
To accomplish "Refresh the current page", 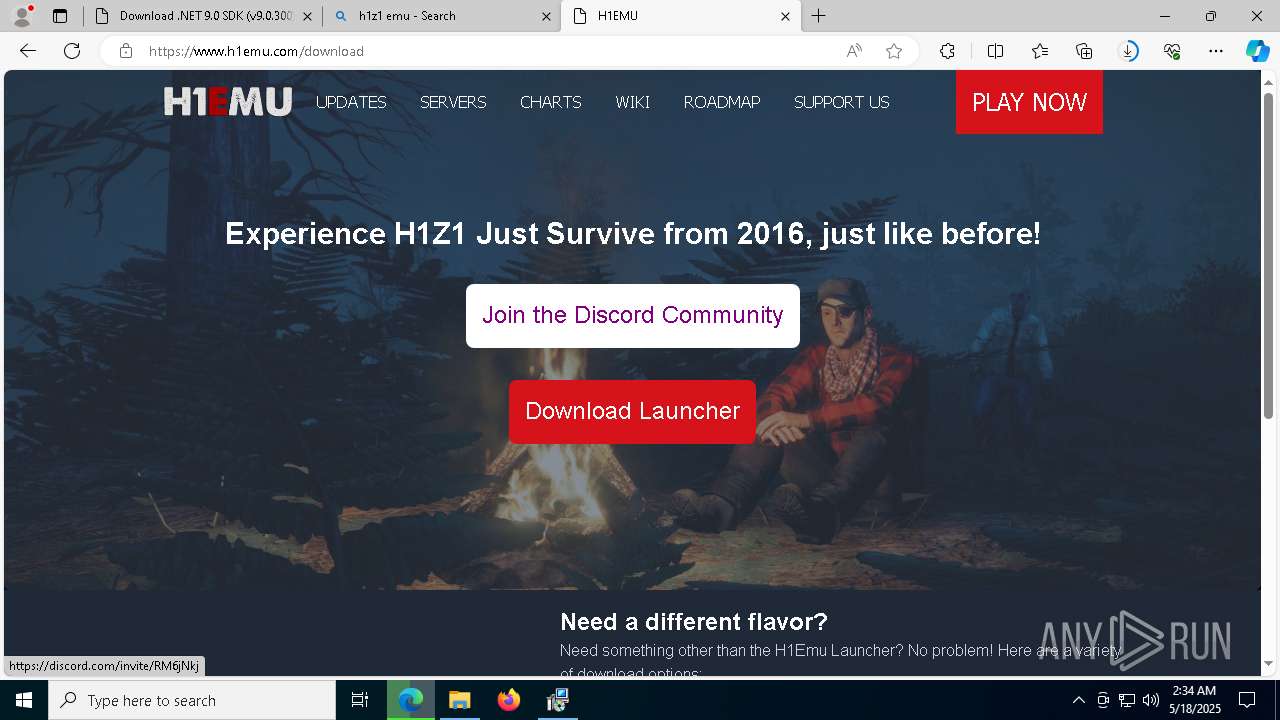I will tap(72, 51).
